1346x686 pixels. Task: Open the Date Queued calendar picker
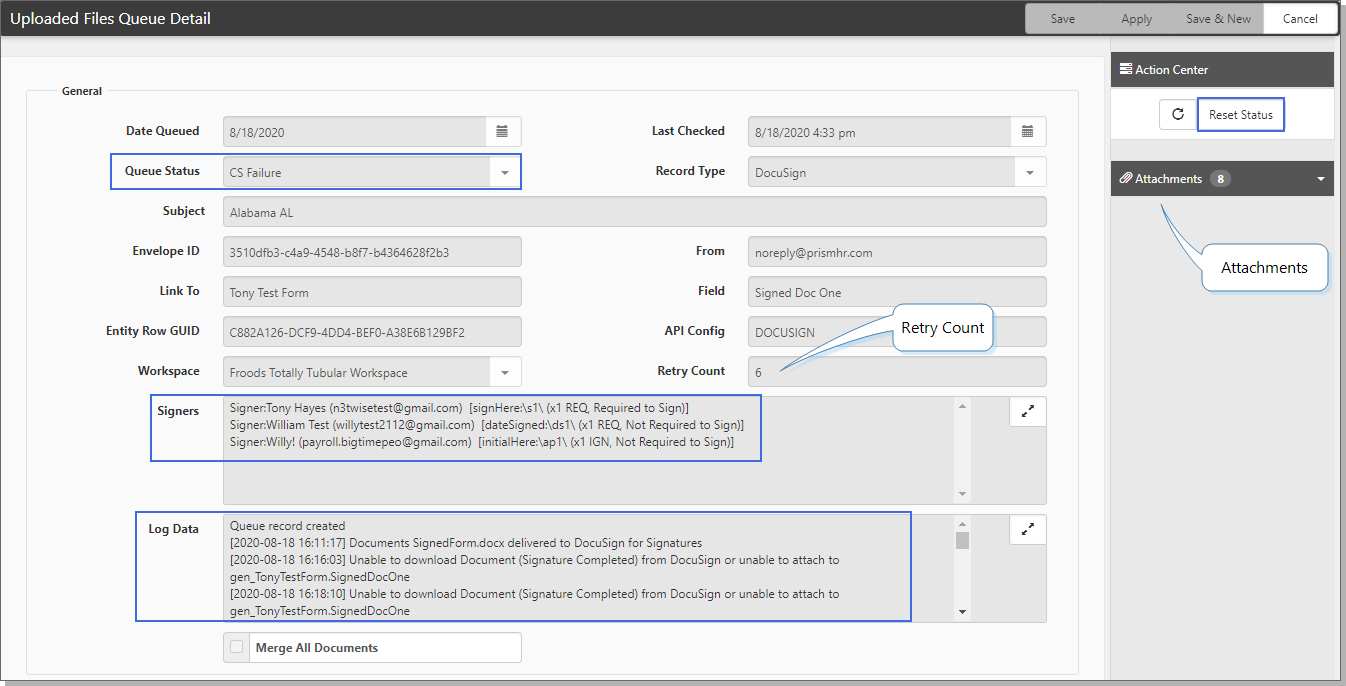coord(503,132)
